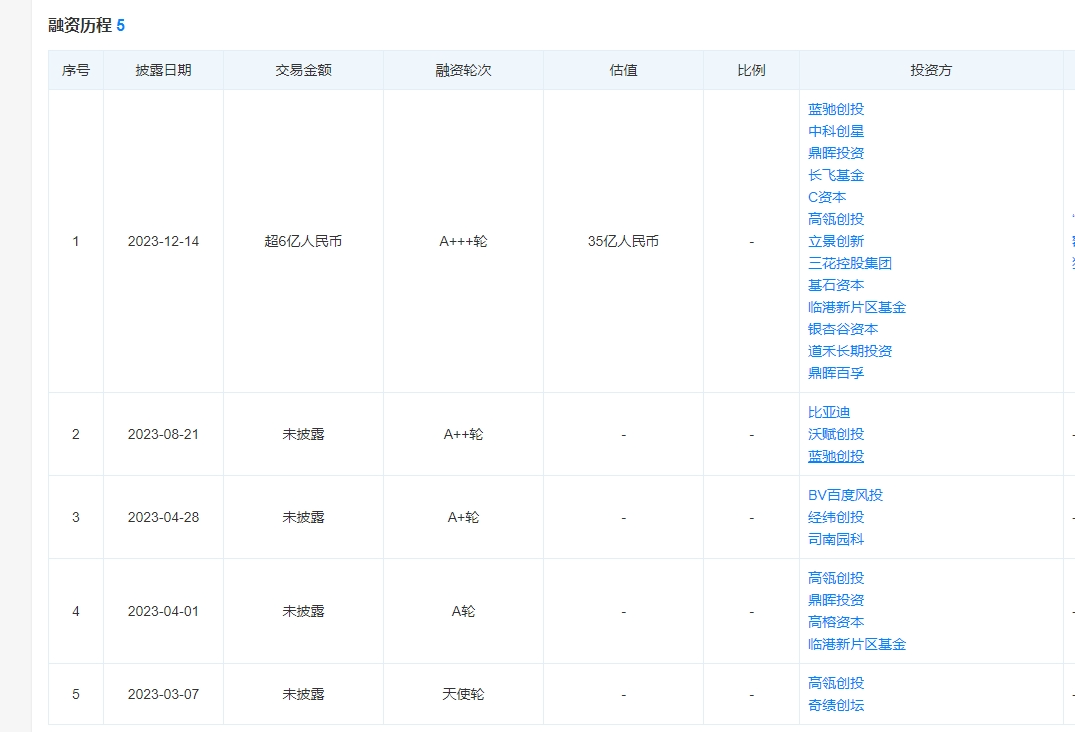Open the 银杏谷资本 investor link
Viewport: 1075px width, 732px height.
click(x=843, y=329)
